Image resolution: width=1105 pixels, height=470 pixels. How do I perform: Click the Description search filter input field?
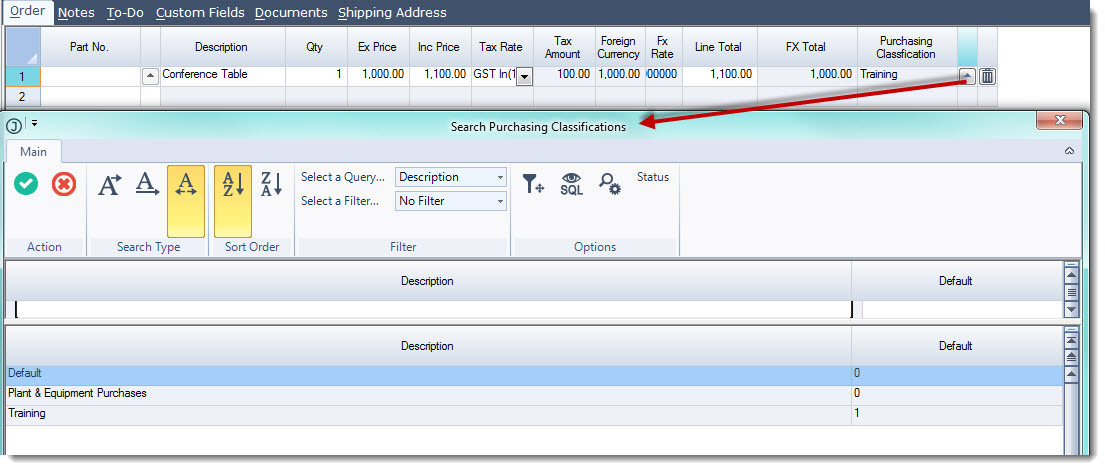click(433, 309)
